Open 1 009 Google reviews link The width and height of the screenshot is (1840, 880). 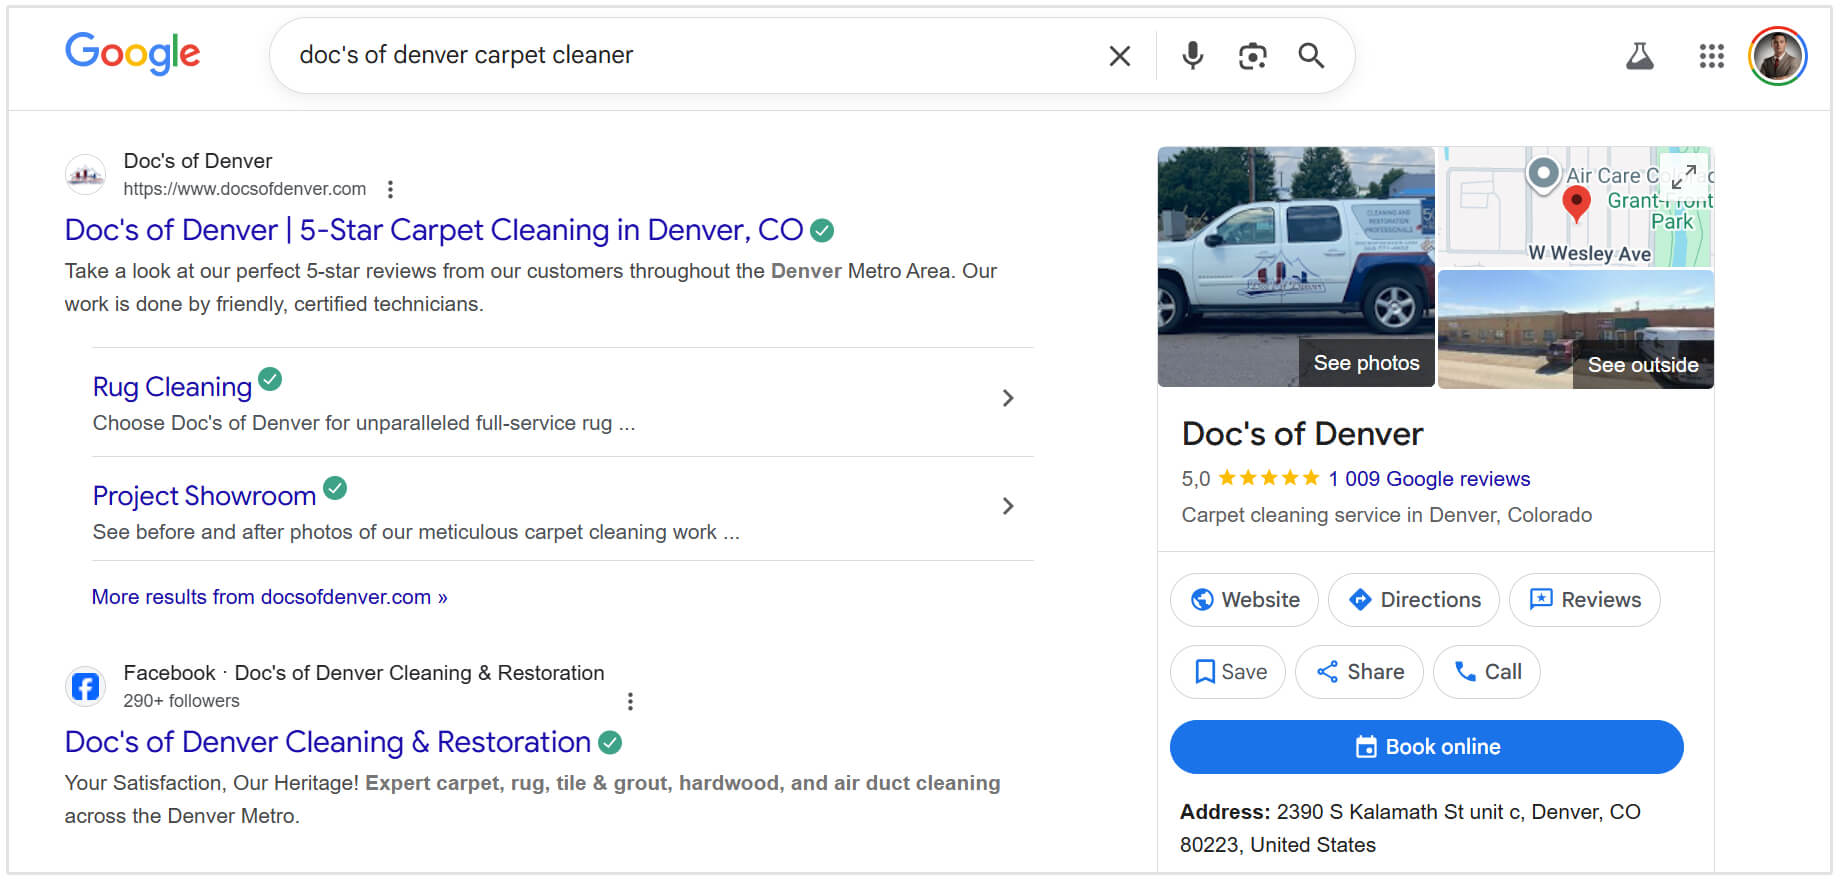(x=1428, y=479)
